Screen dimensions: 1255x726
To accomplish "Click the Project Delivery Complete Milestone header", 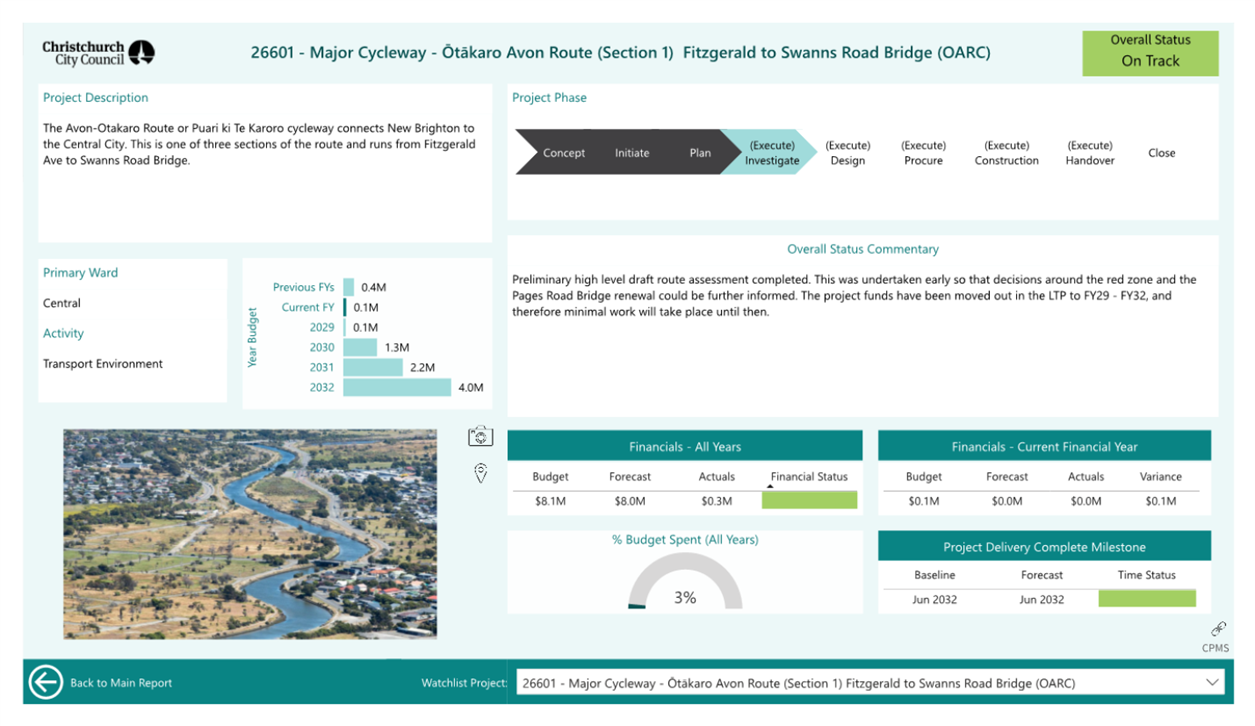I will (1044, 546).
